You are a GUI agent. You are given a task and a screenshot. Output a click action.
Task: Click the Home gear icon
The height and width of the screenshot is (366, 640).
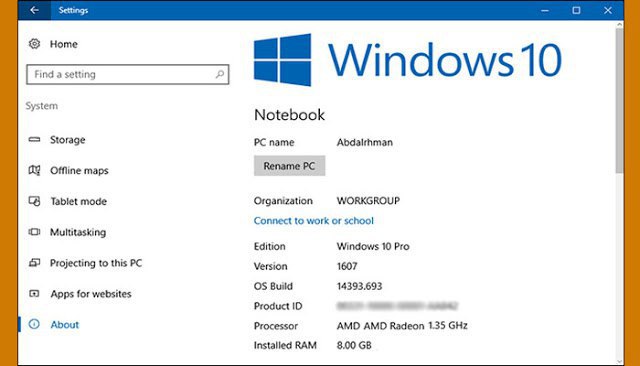coord(34,44)
